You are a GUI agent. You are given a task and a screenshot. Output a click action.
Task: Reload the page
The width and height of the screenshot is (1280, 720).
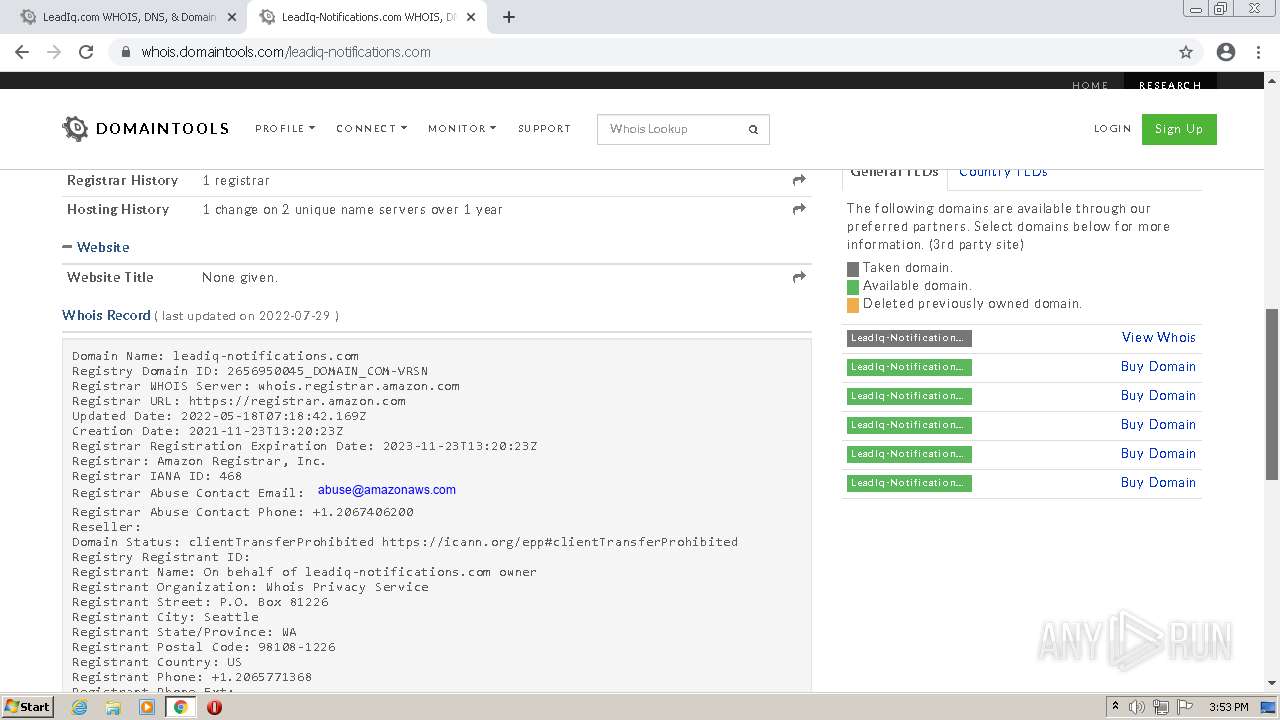tap(86, 52)
